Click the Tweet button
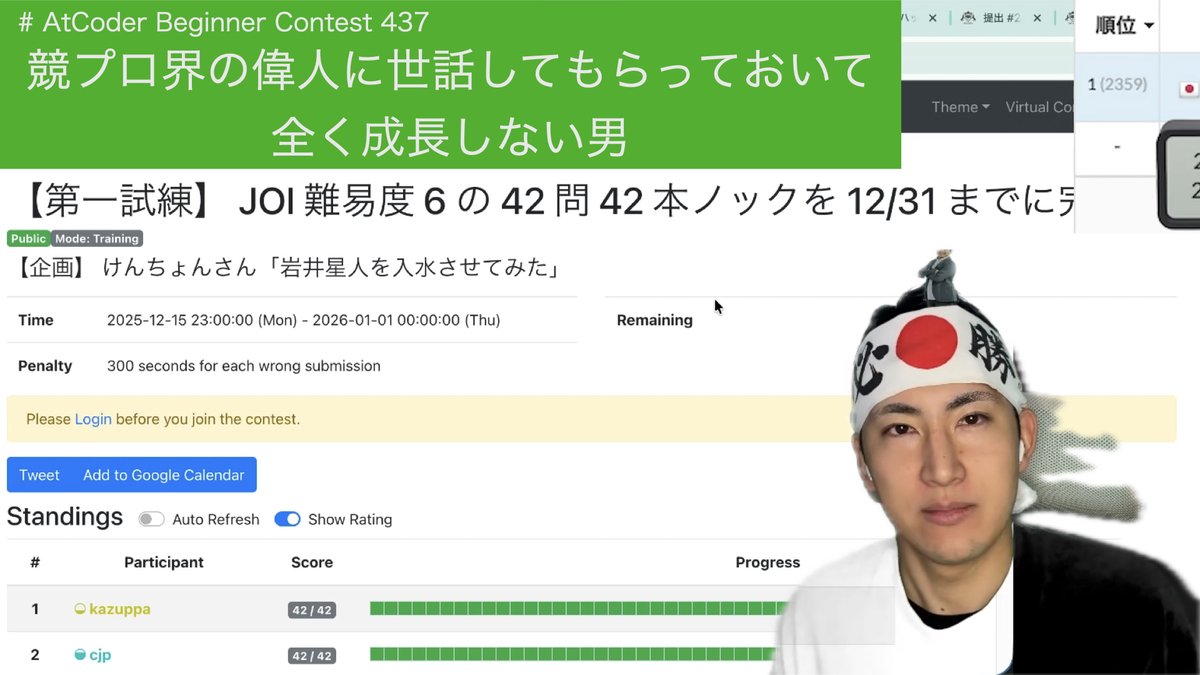The image size is (1200, 675). [39, 475]
